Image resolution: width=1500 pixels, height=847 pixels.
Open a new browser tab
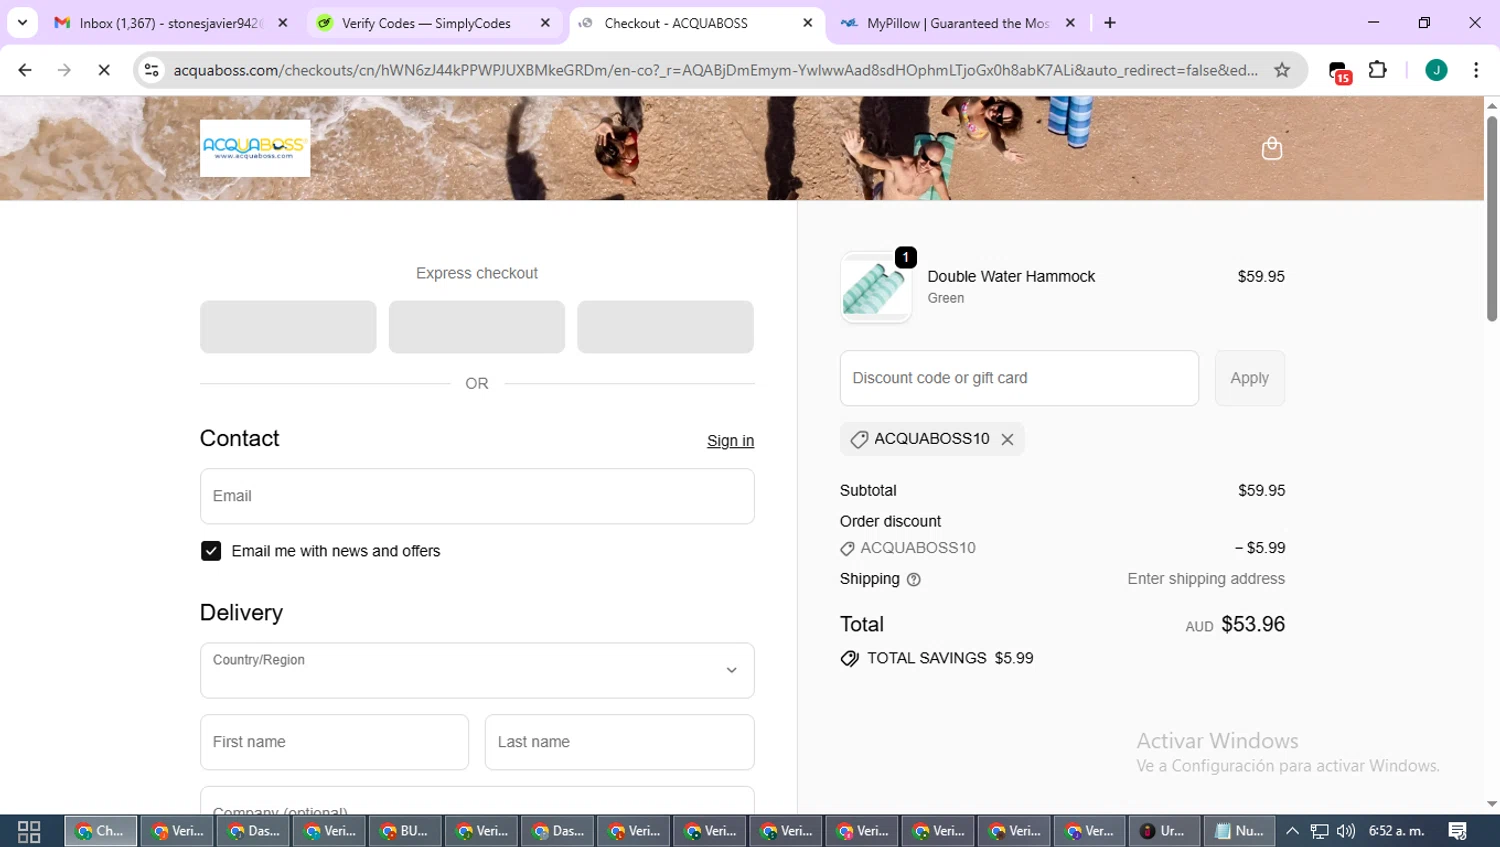[1110, 23]
